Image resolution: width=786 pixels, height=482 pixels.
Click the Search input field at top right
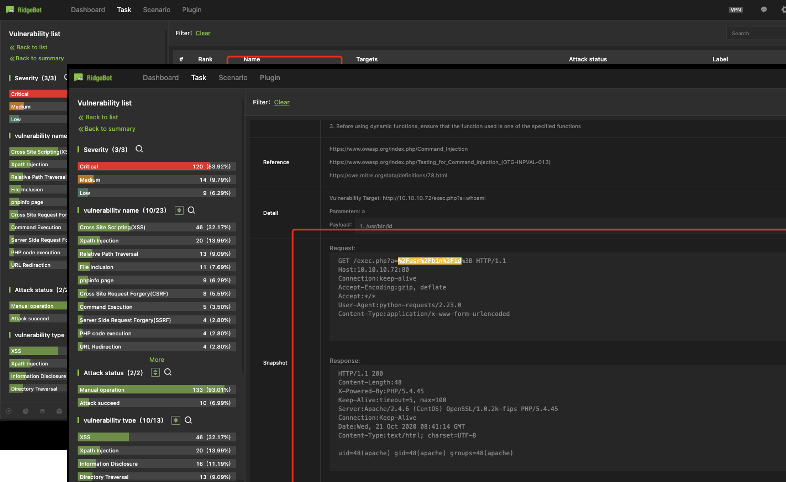(755, 33)
